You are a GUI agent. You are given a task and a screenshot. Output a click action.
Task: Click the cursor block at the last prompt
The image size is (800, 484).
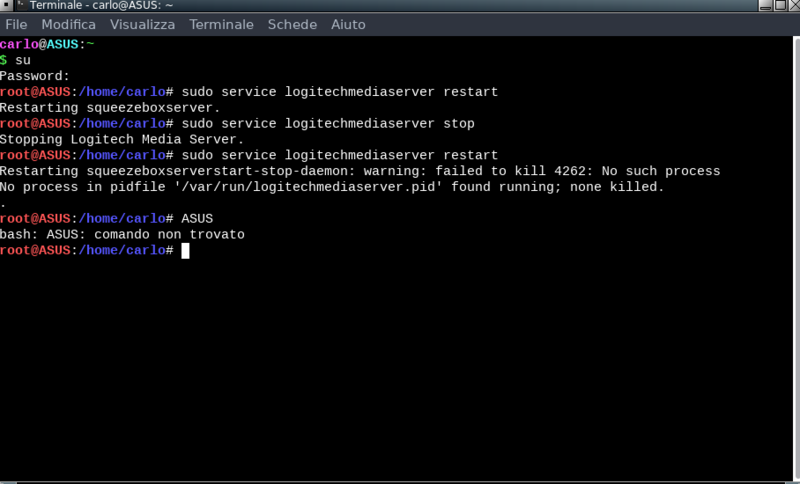(x=185, y=251)
